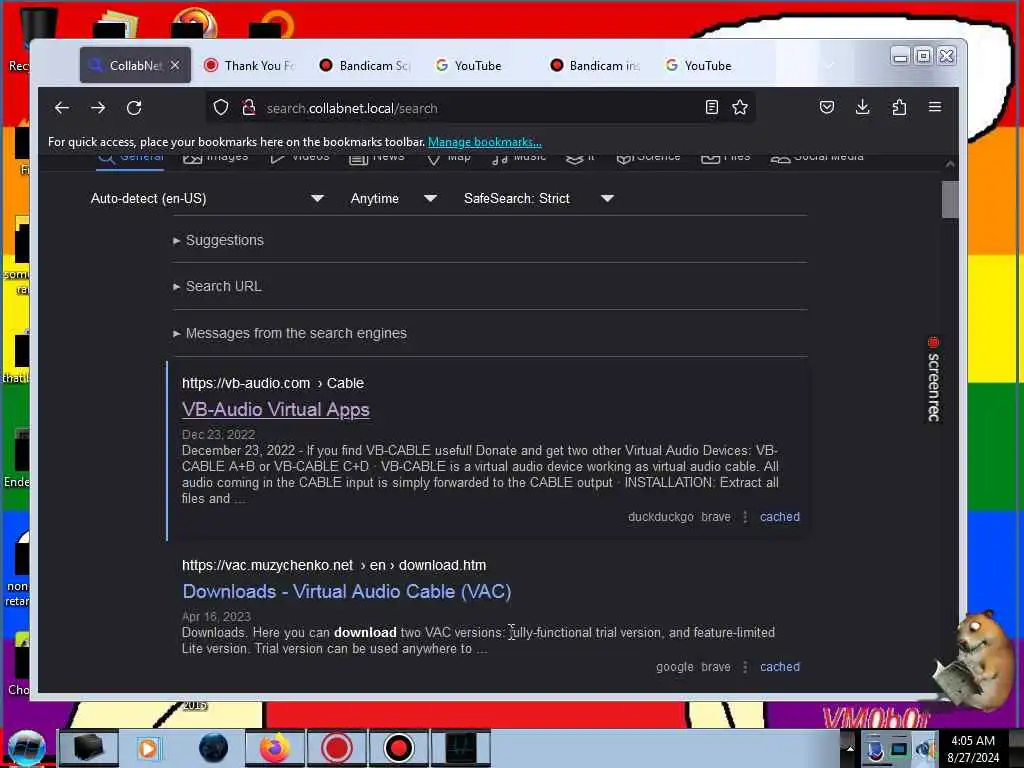Click the "Apr 16, 2023" result date
The width and height of the screenshot is (1024, 768).
pyautogui.click(x=216, y=617)
